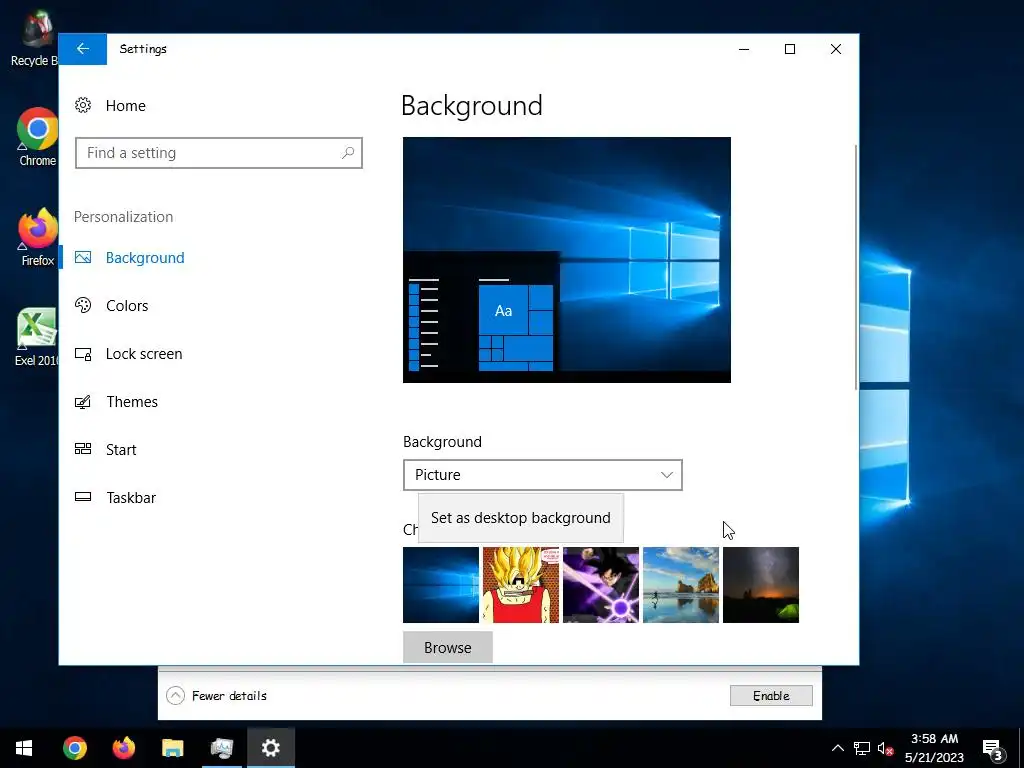Click Enable in the window behind Settings
The width and height of the screenshot is (1024, 768).
(x=771, y=696)
